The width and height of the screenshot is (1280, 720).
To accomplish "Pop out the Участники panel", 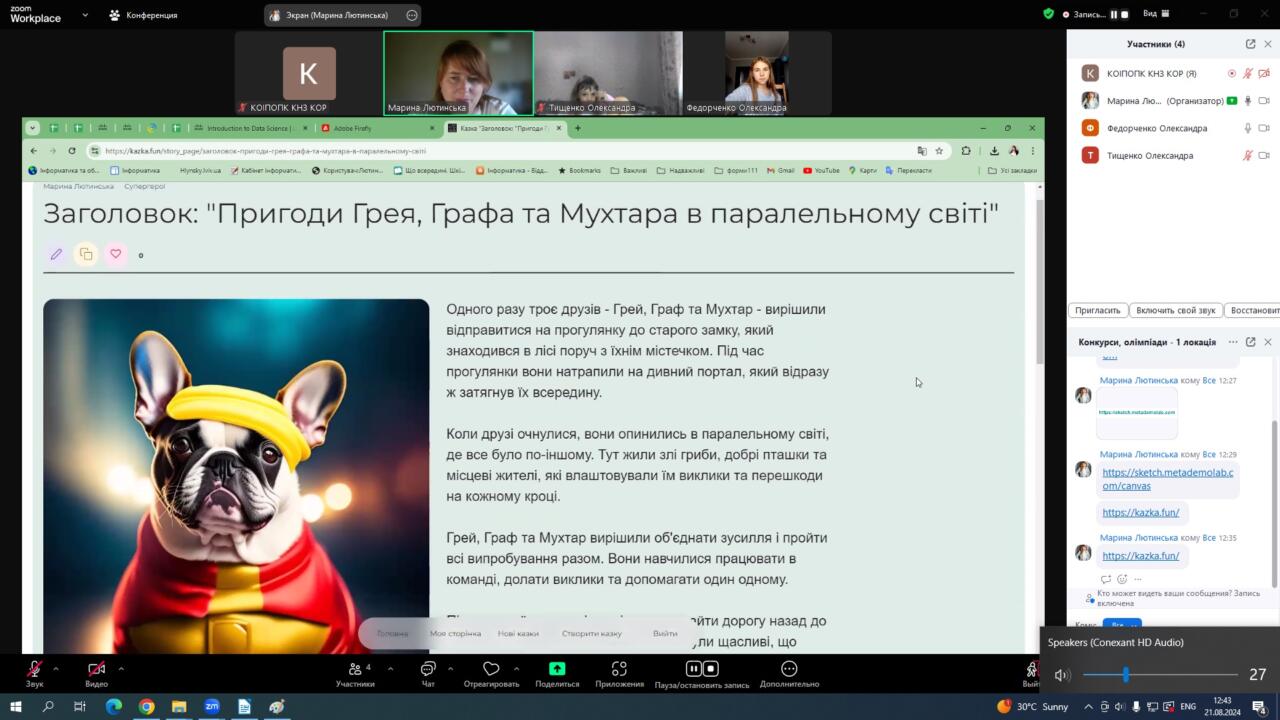I will tap(1250, 44).
